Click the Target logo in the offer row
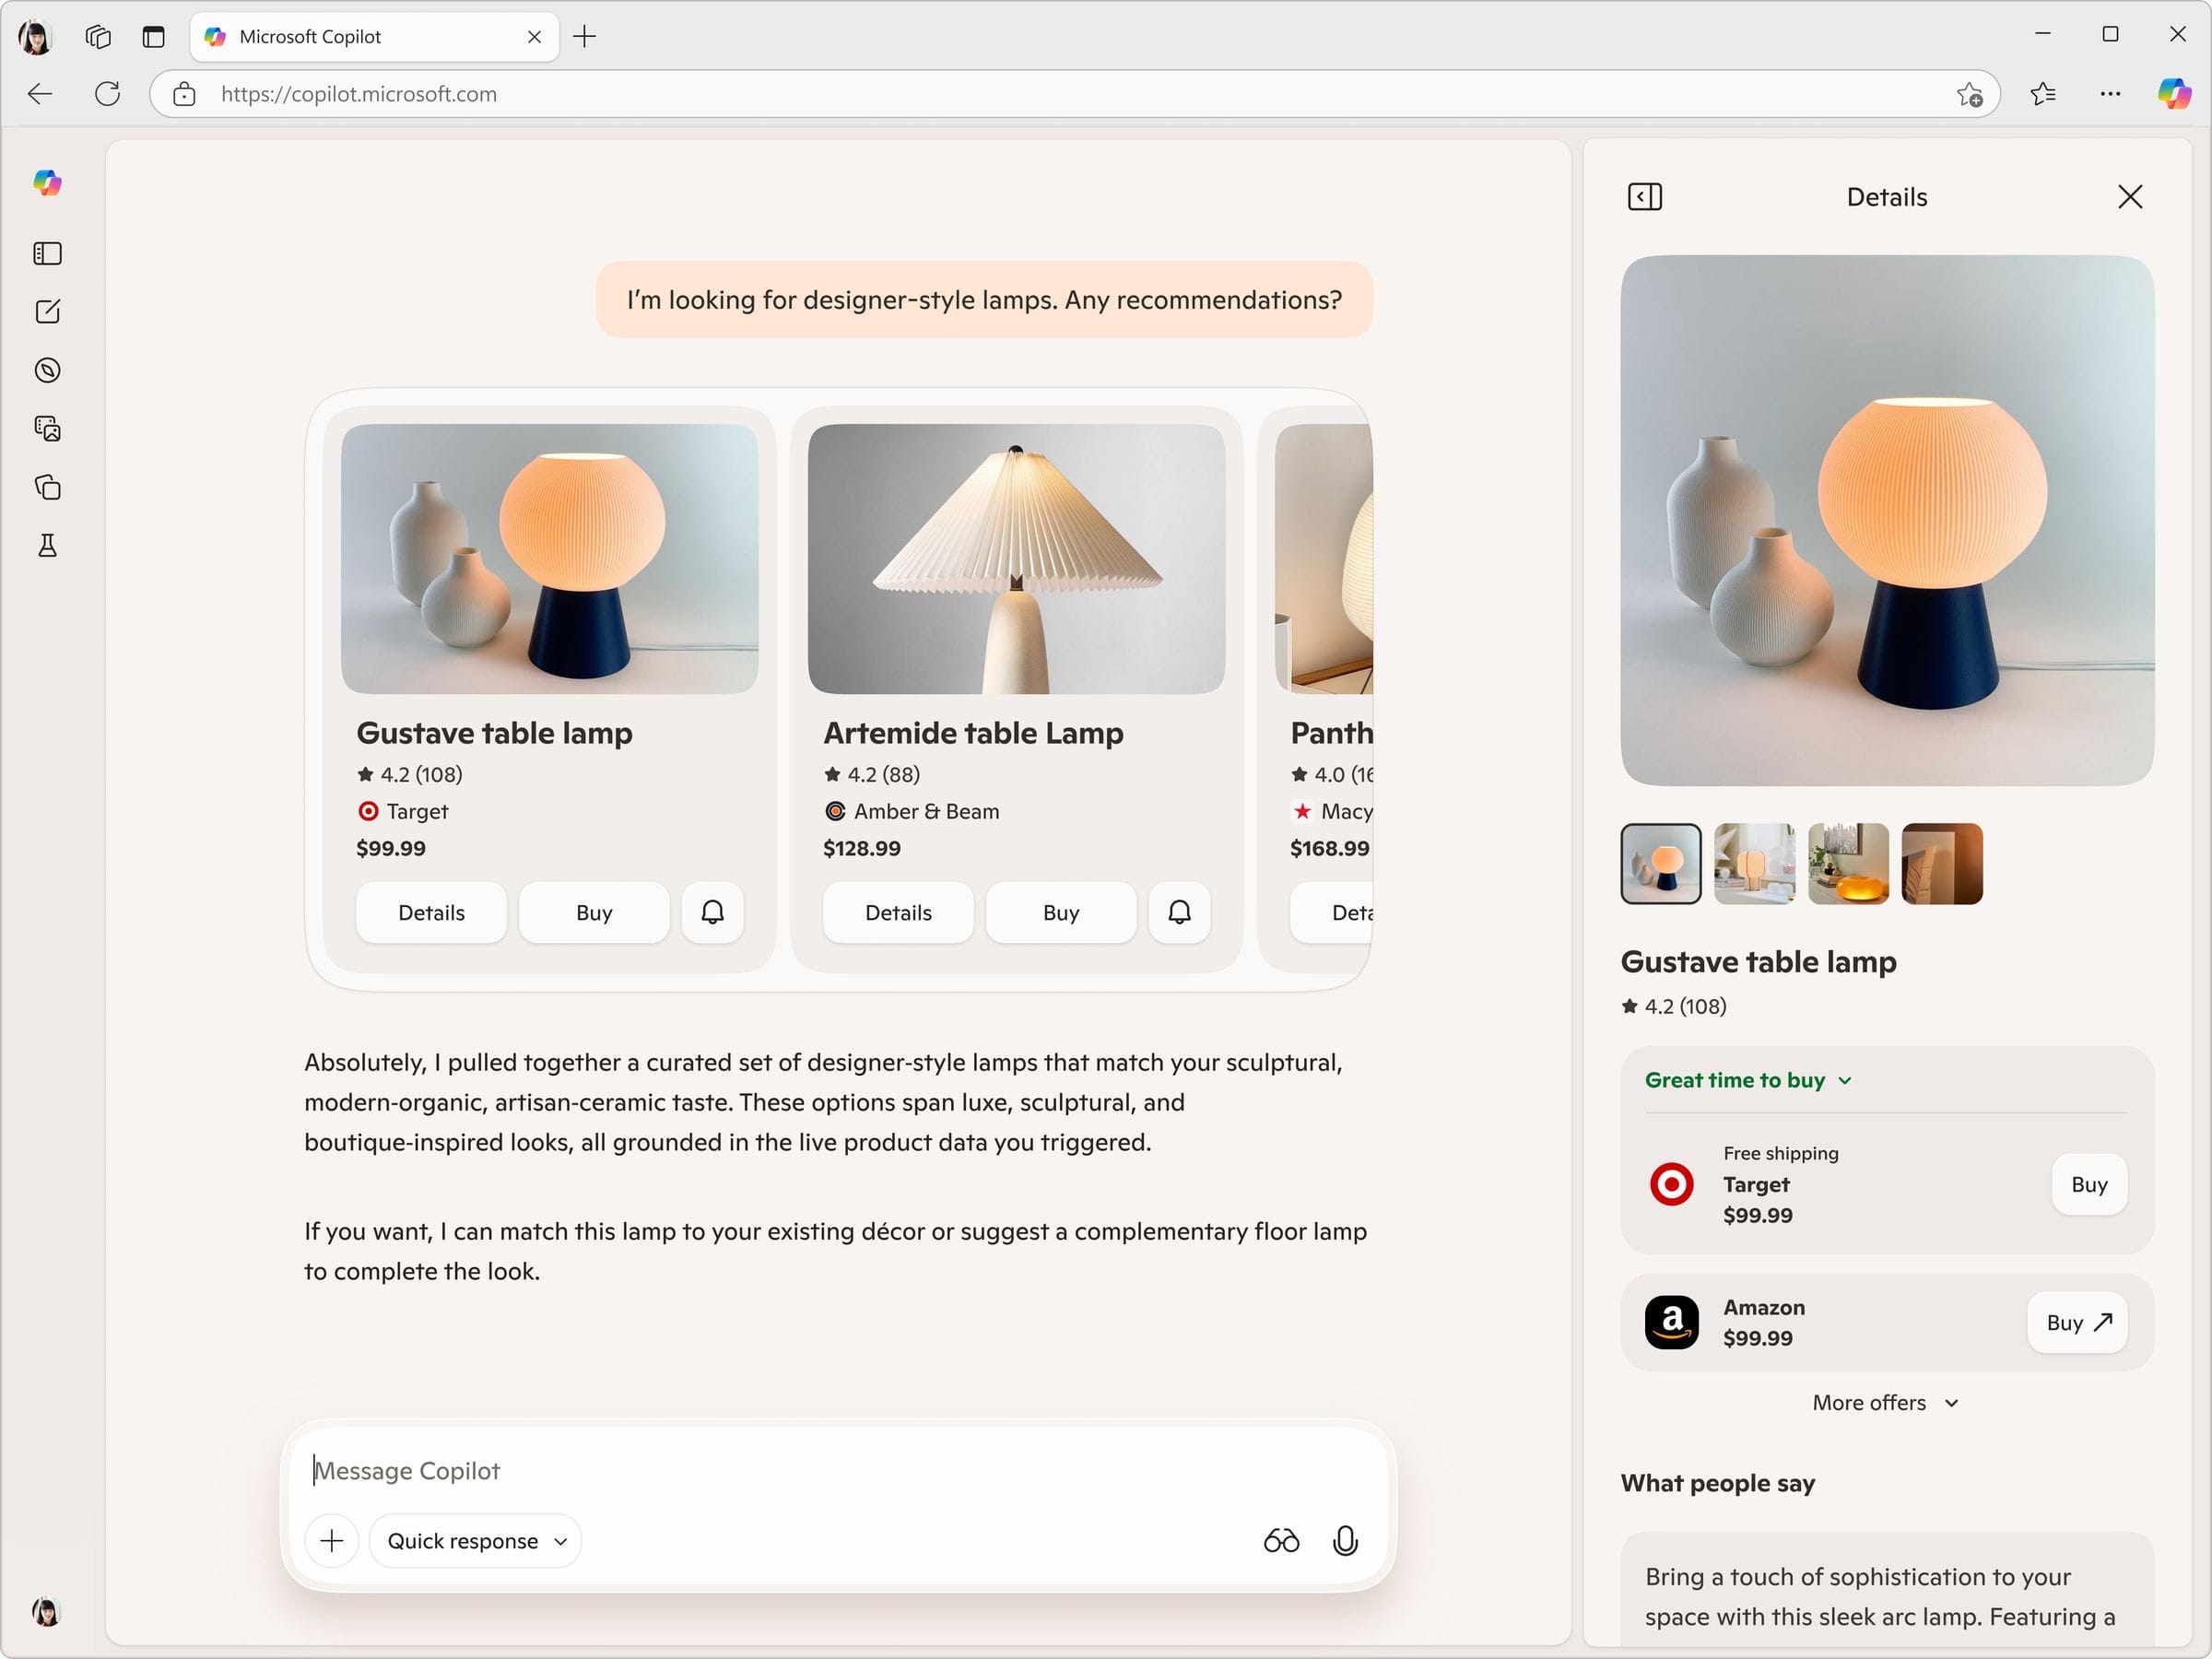 coord(1671,1185)
